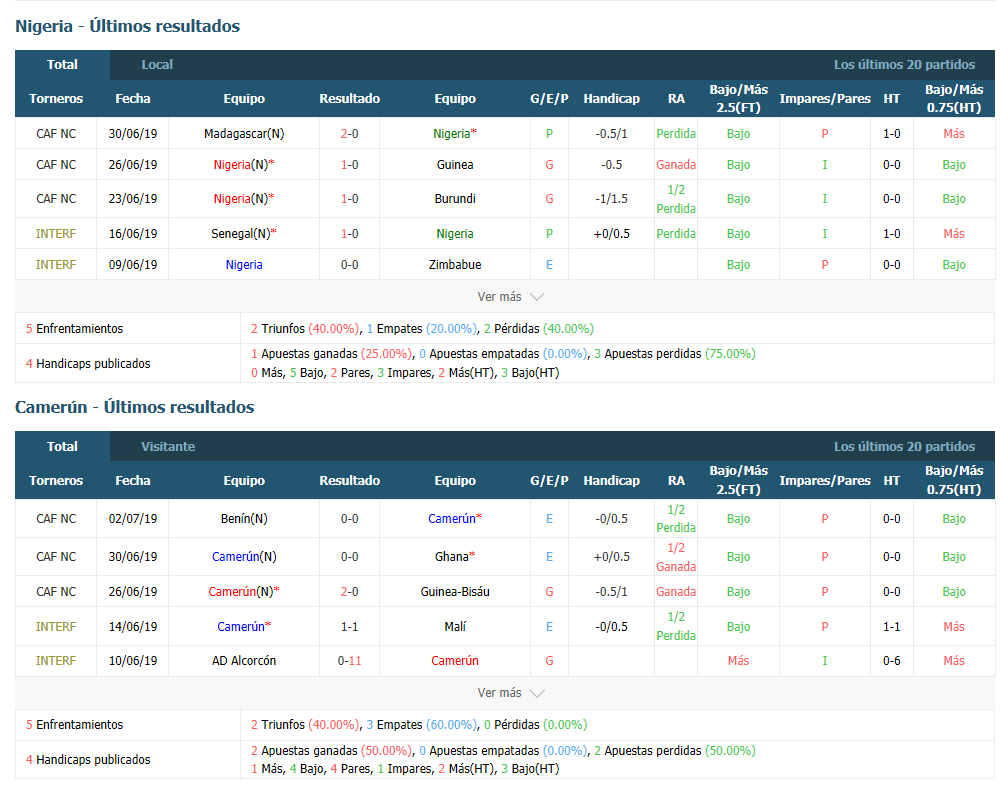Open Nigeria's last 20 matches filter

coord(904,64)
